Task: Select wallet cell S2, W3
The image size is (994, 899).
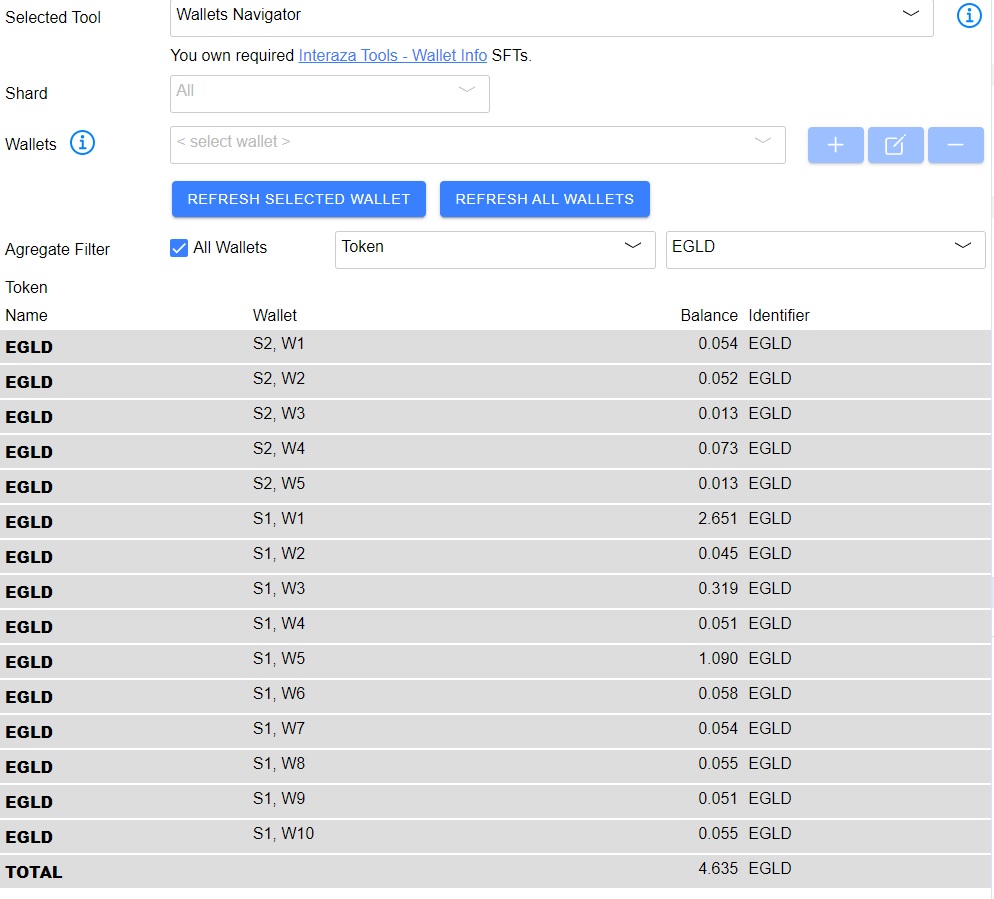Action: coord(278,413)
